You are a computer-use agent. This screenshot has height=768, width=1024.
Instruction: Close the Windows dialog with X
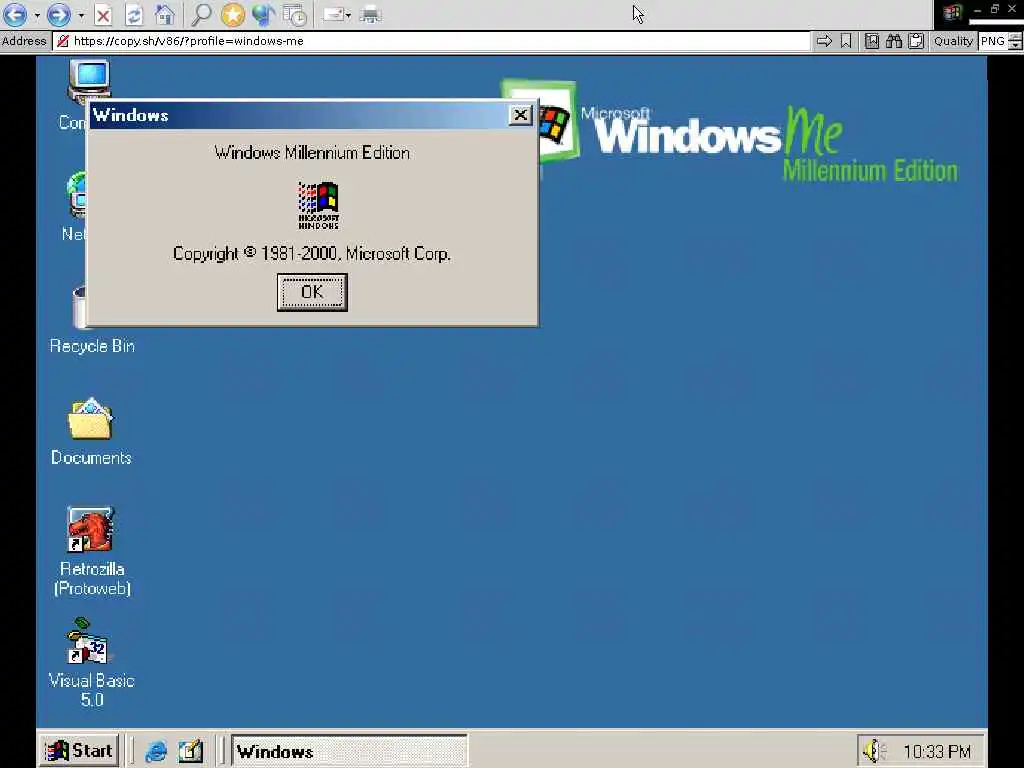coord(520,116)
